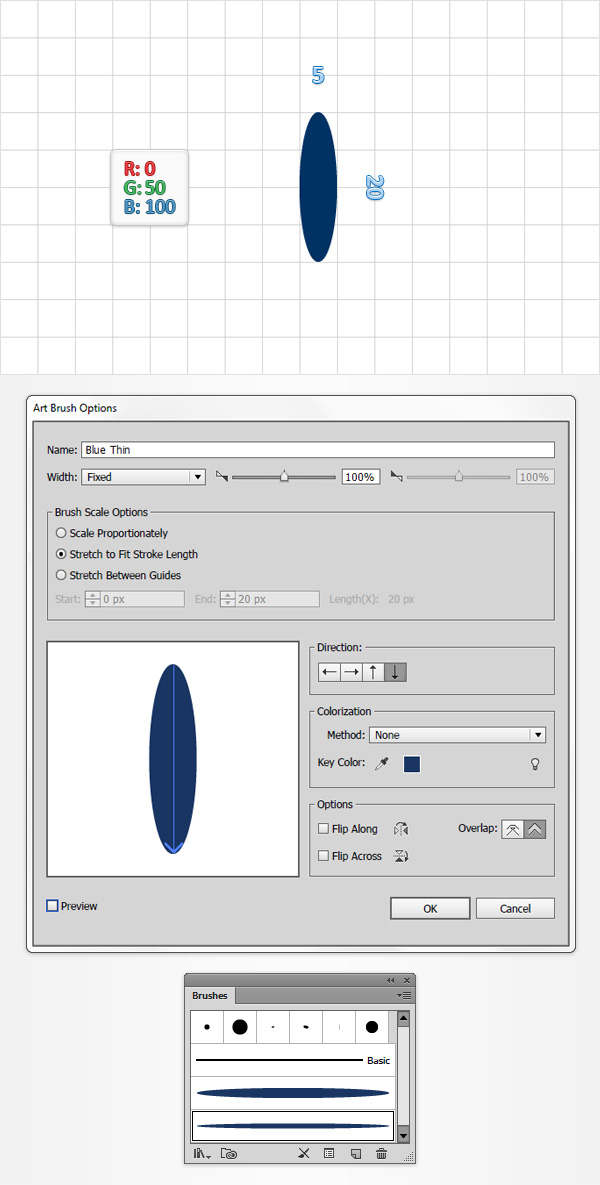
Task: Enable Flip Along checkbox
Action: [x=323, y=829]
